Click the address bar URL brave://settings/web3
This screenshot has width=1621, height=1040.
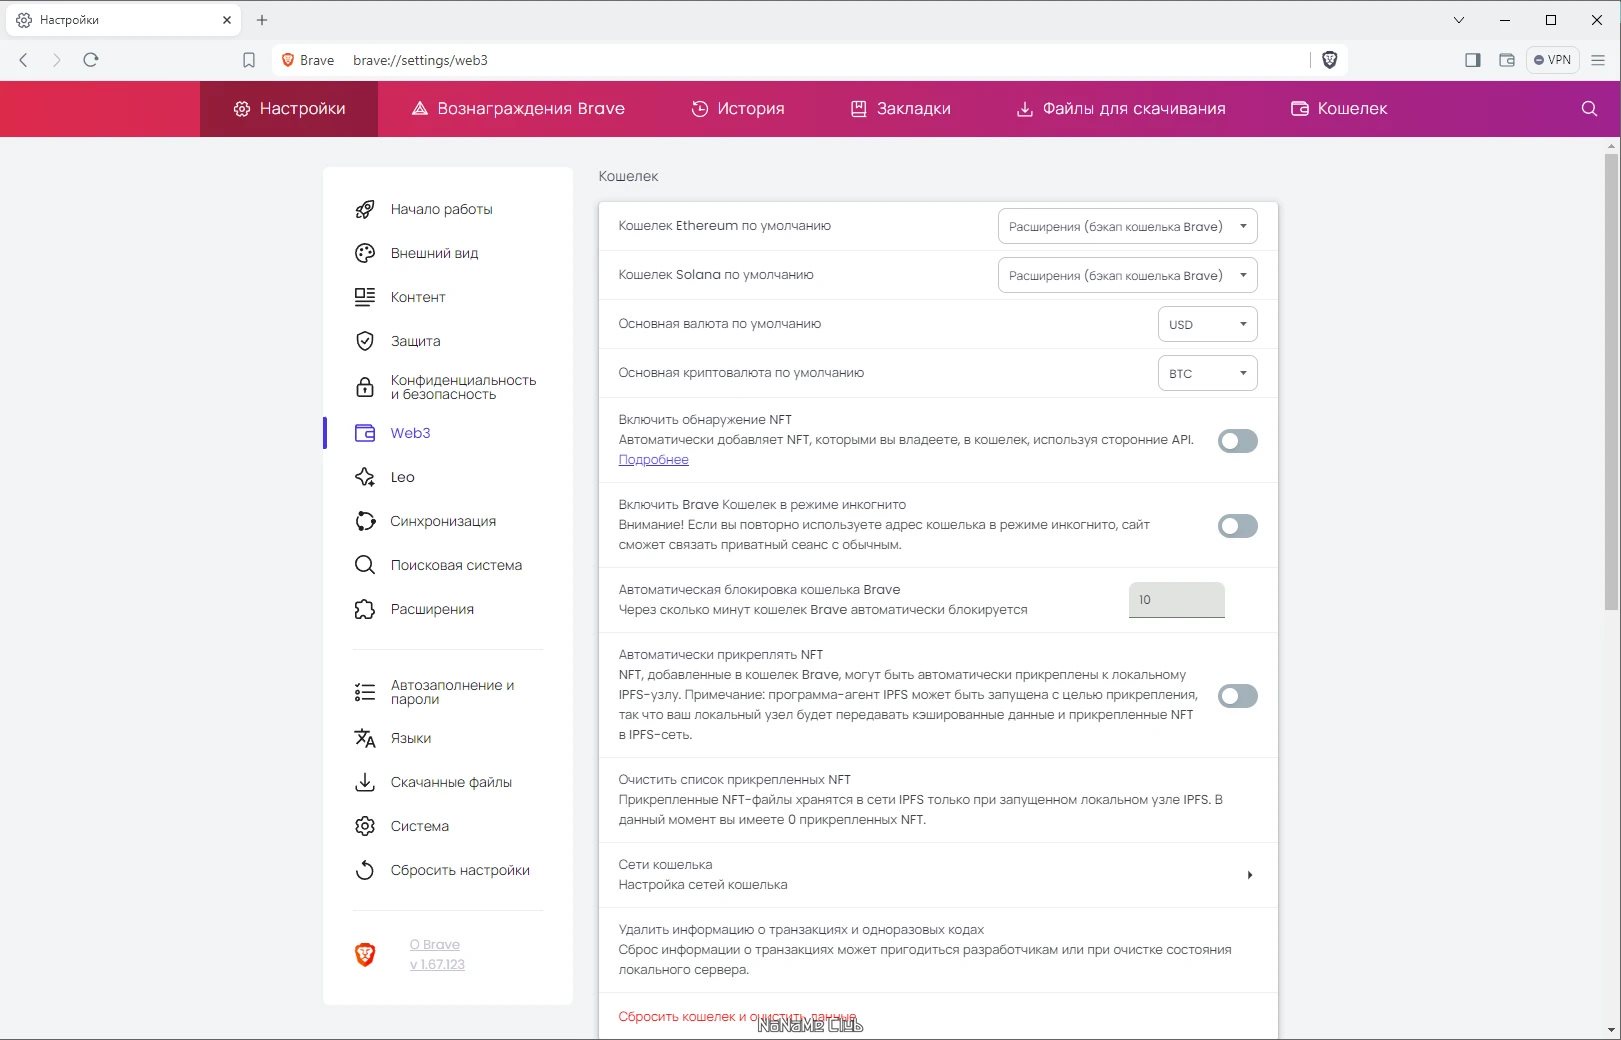click(x=420, y=60)
